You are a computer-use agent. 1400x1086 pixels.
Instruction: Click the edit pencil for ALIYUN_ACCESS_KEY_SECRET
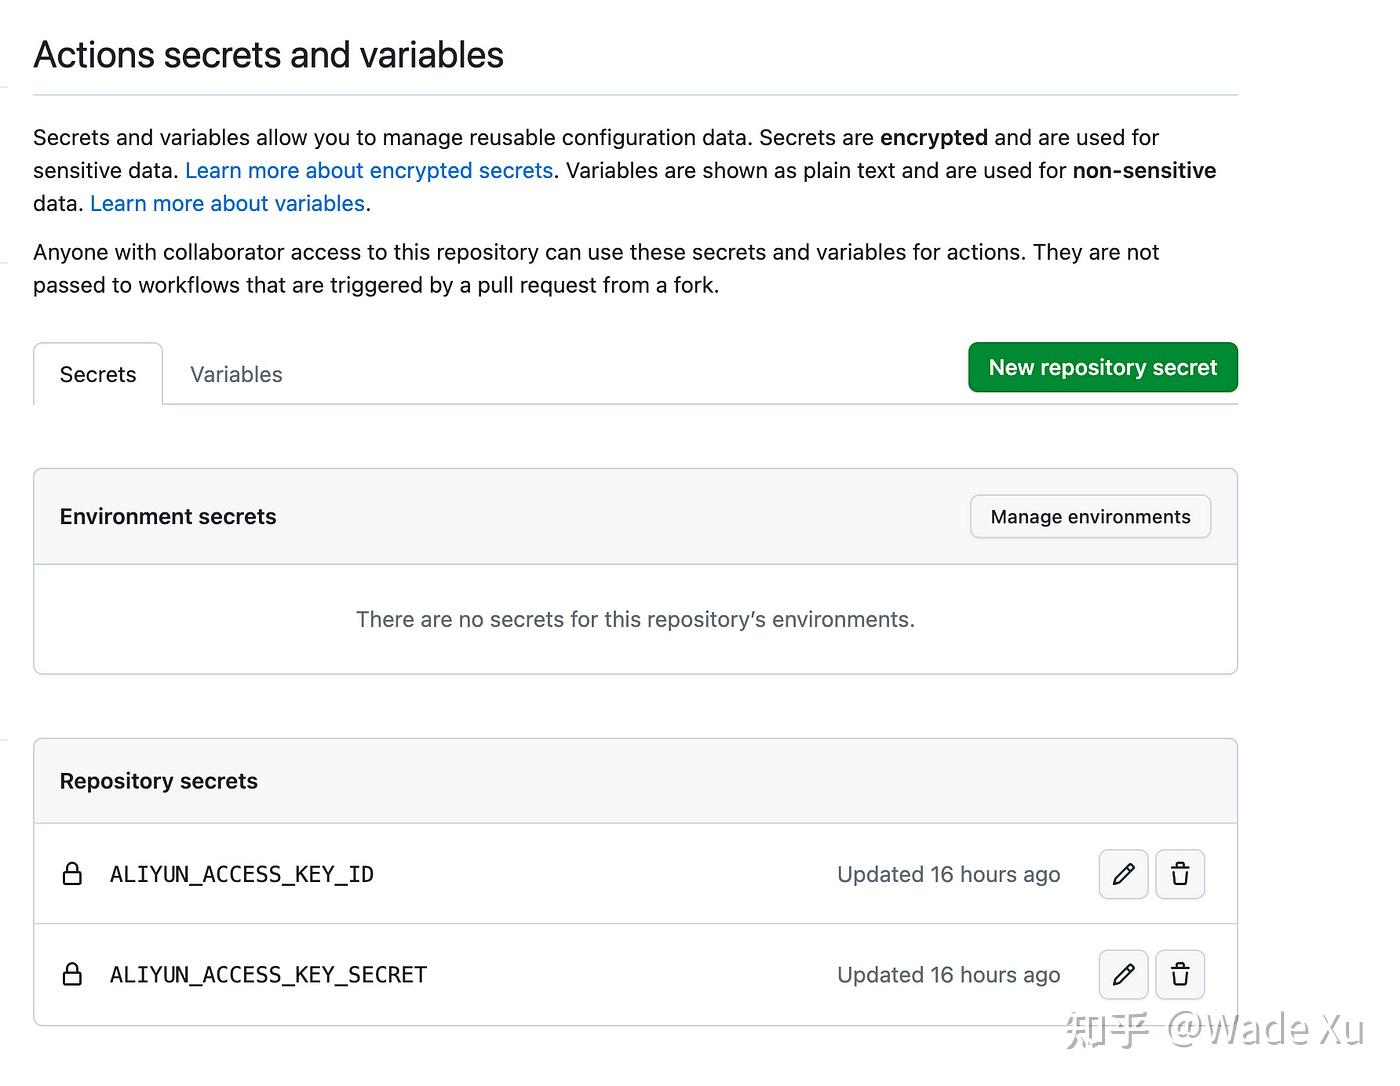tap(1123, 975)
